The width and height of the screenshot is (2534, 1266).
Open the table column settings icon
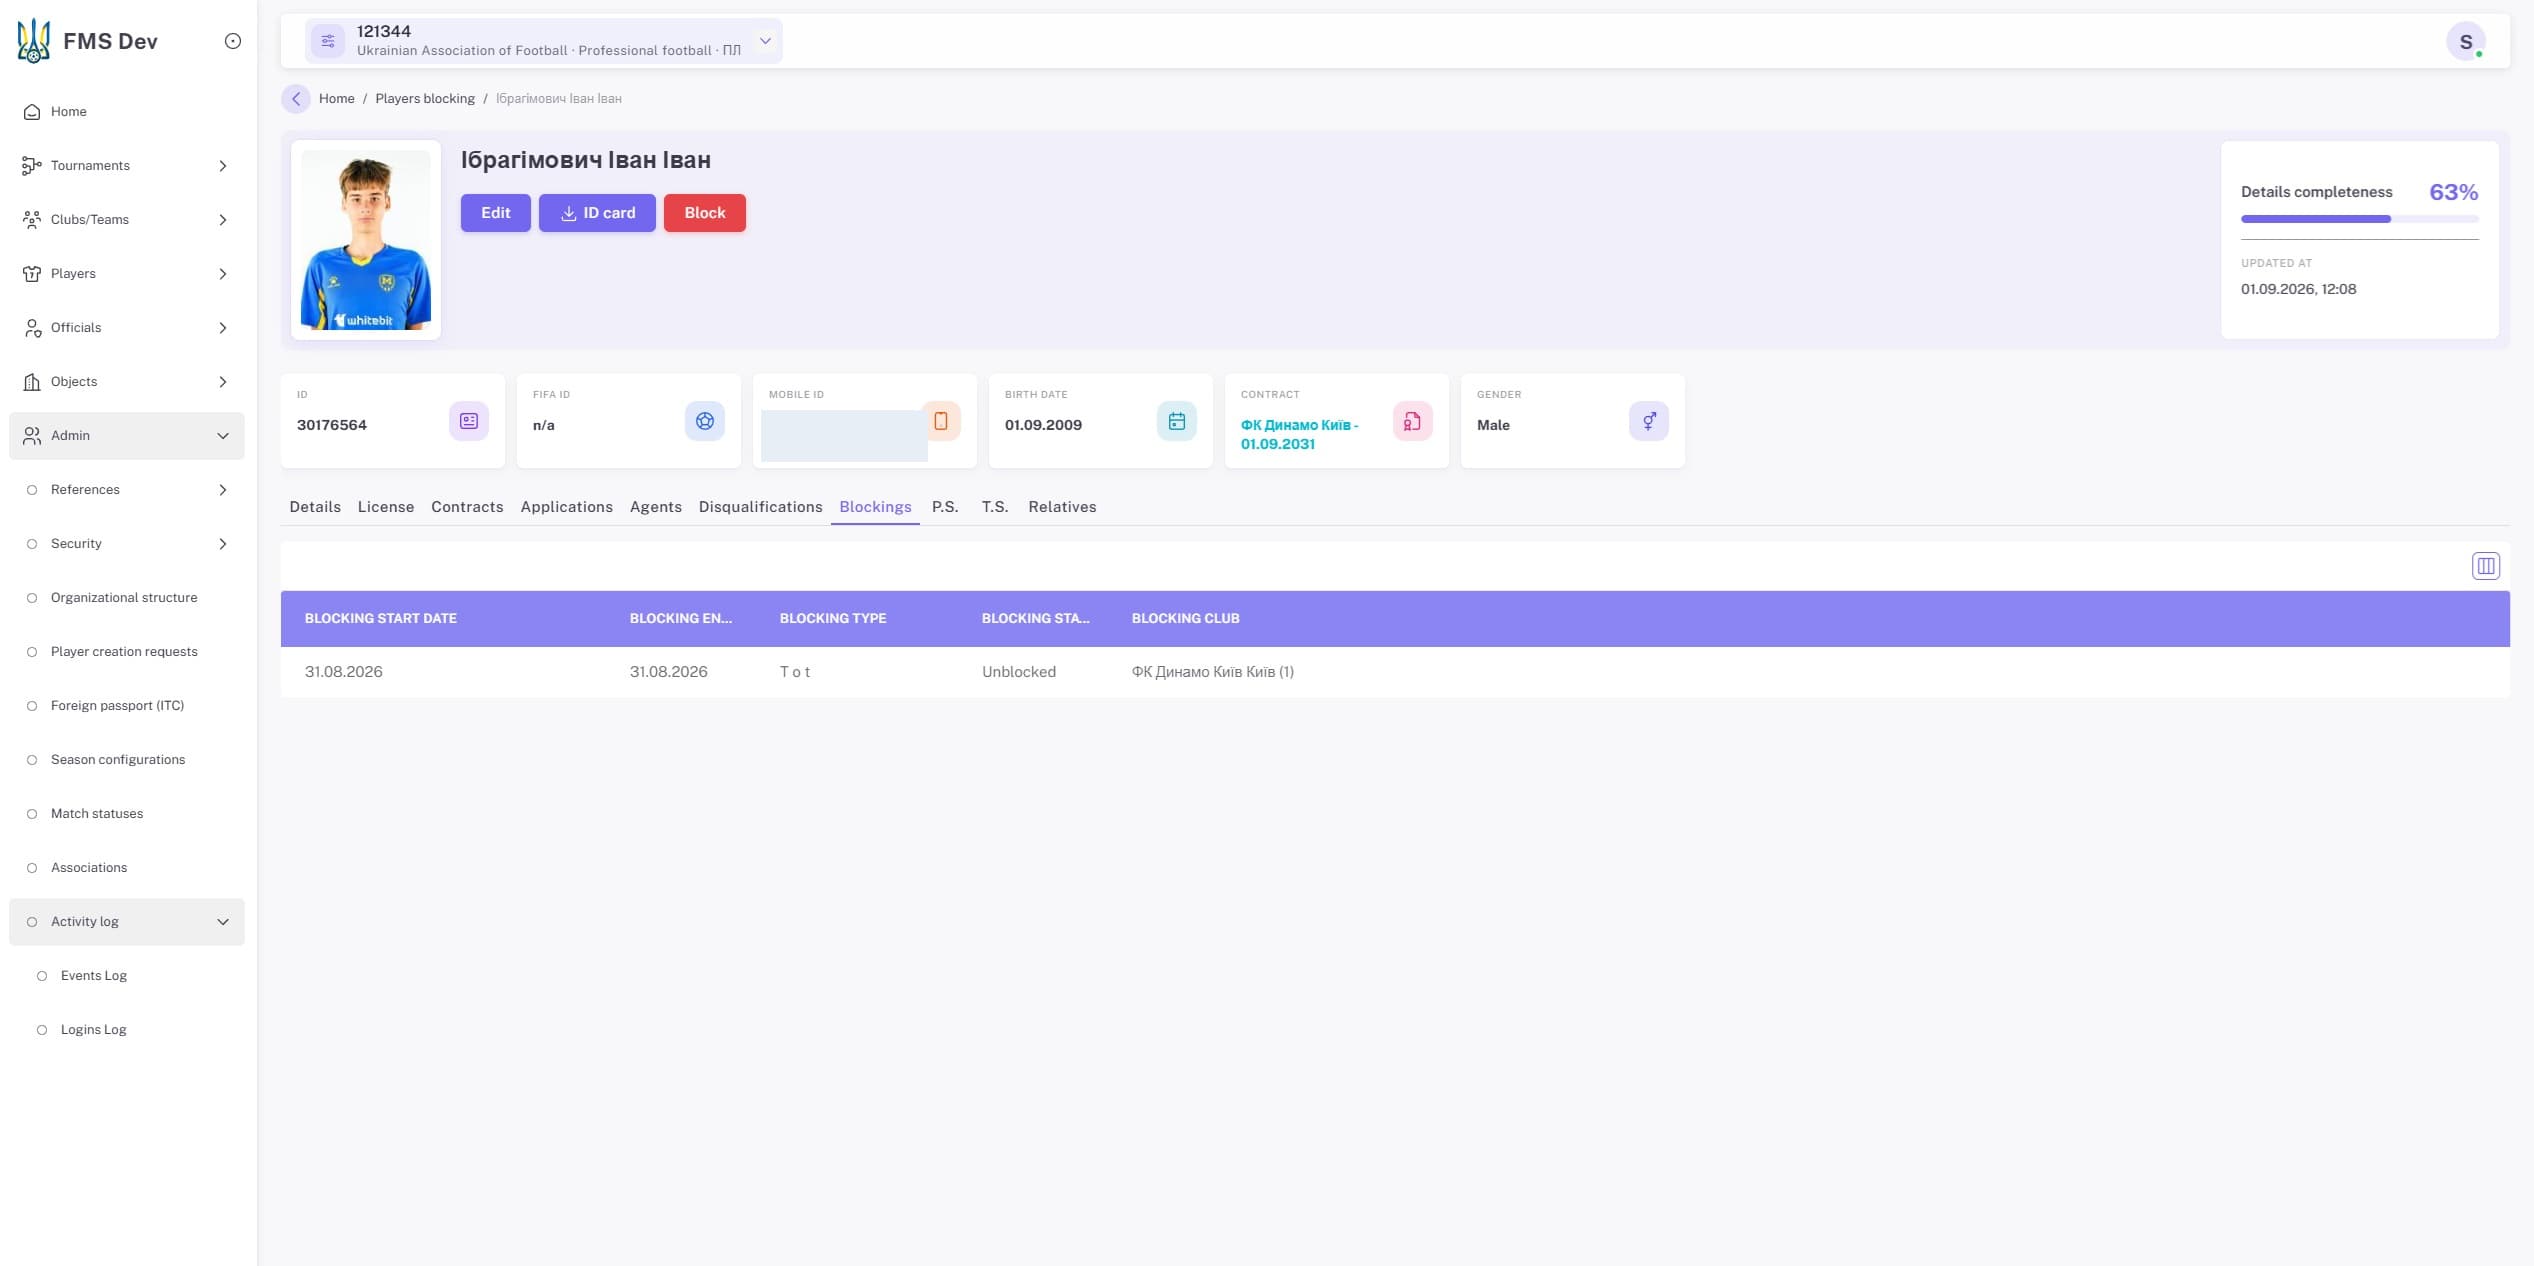pyautogui.click(x=2486, y=566)
